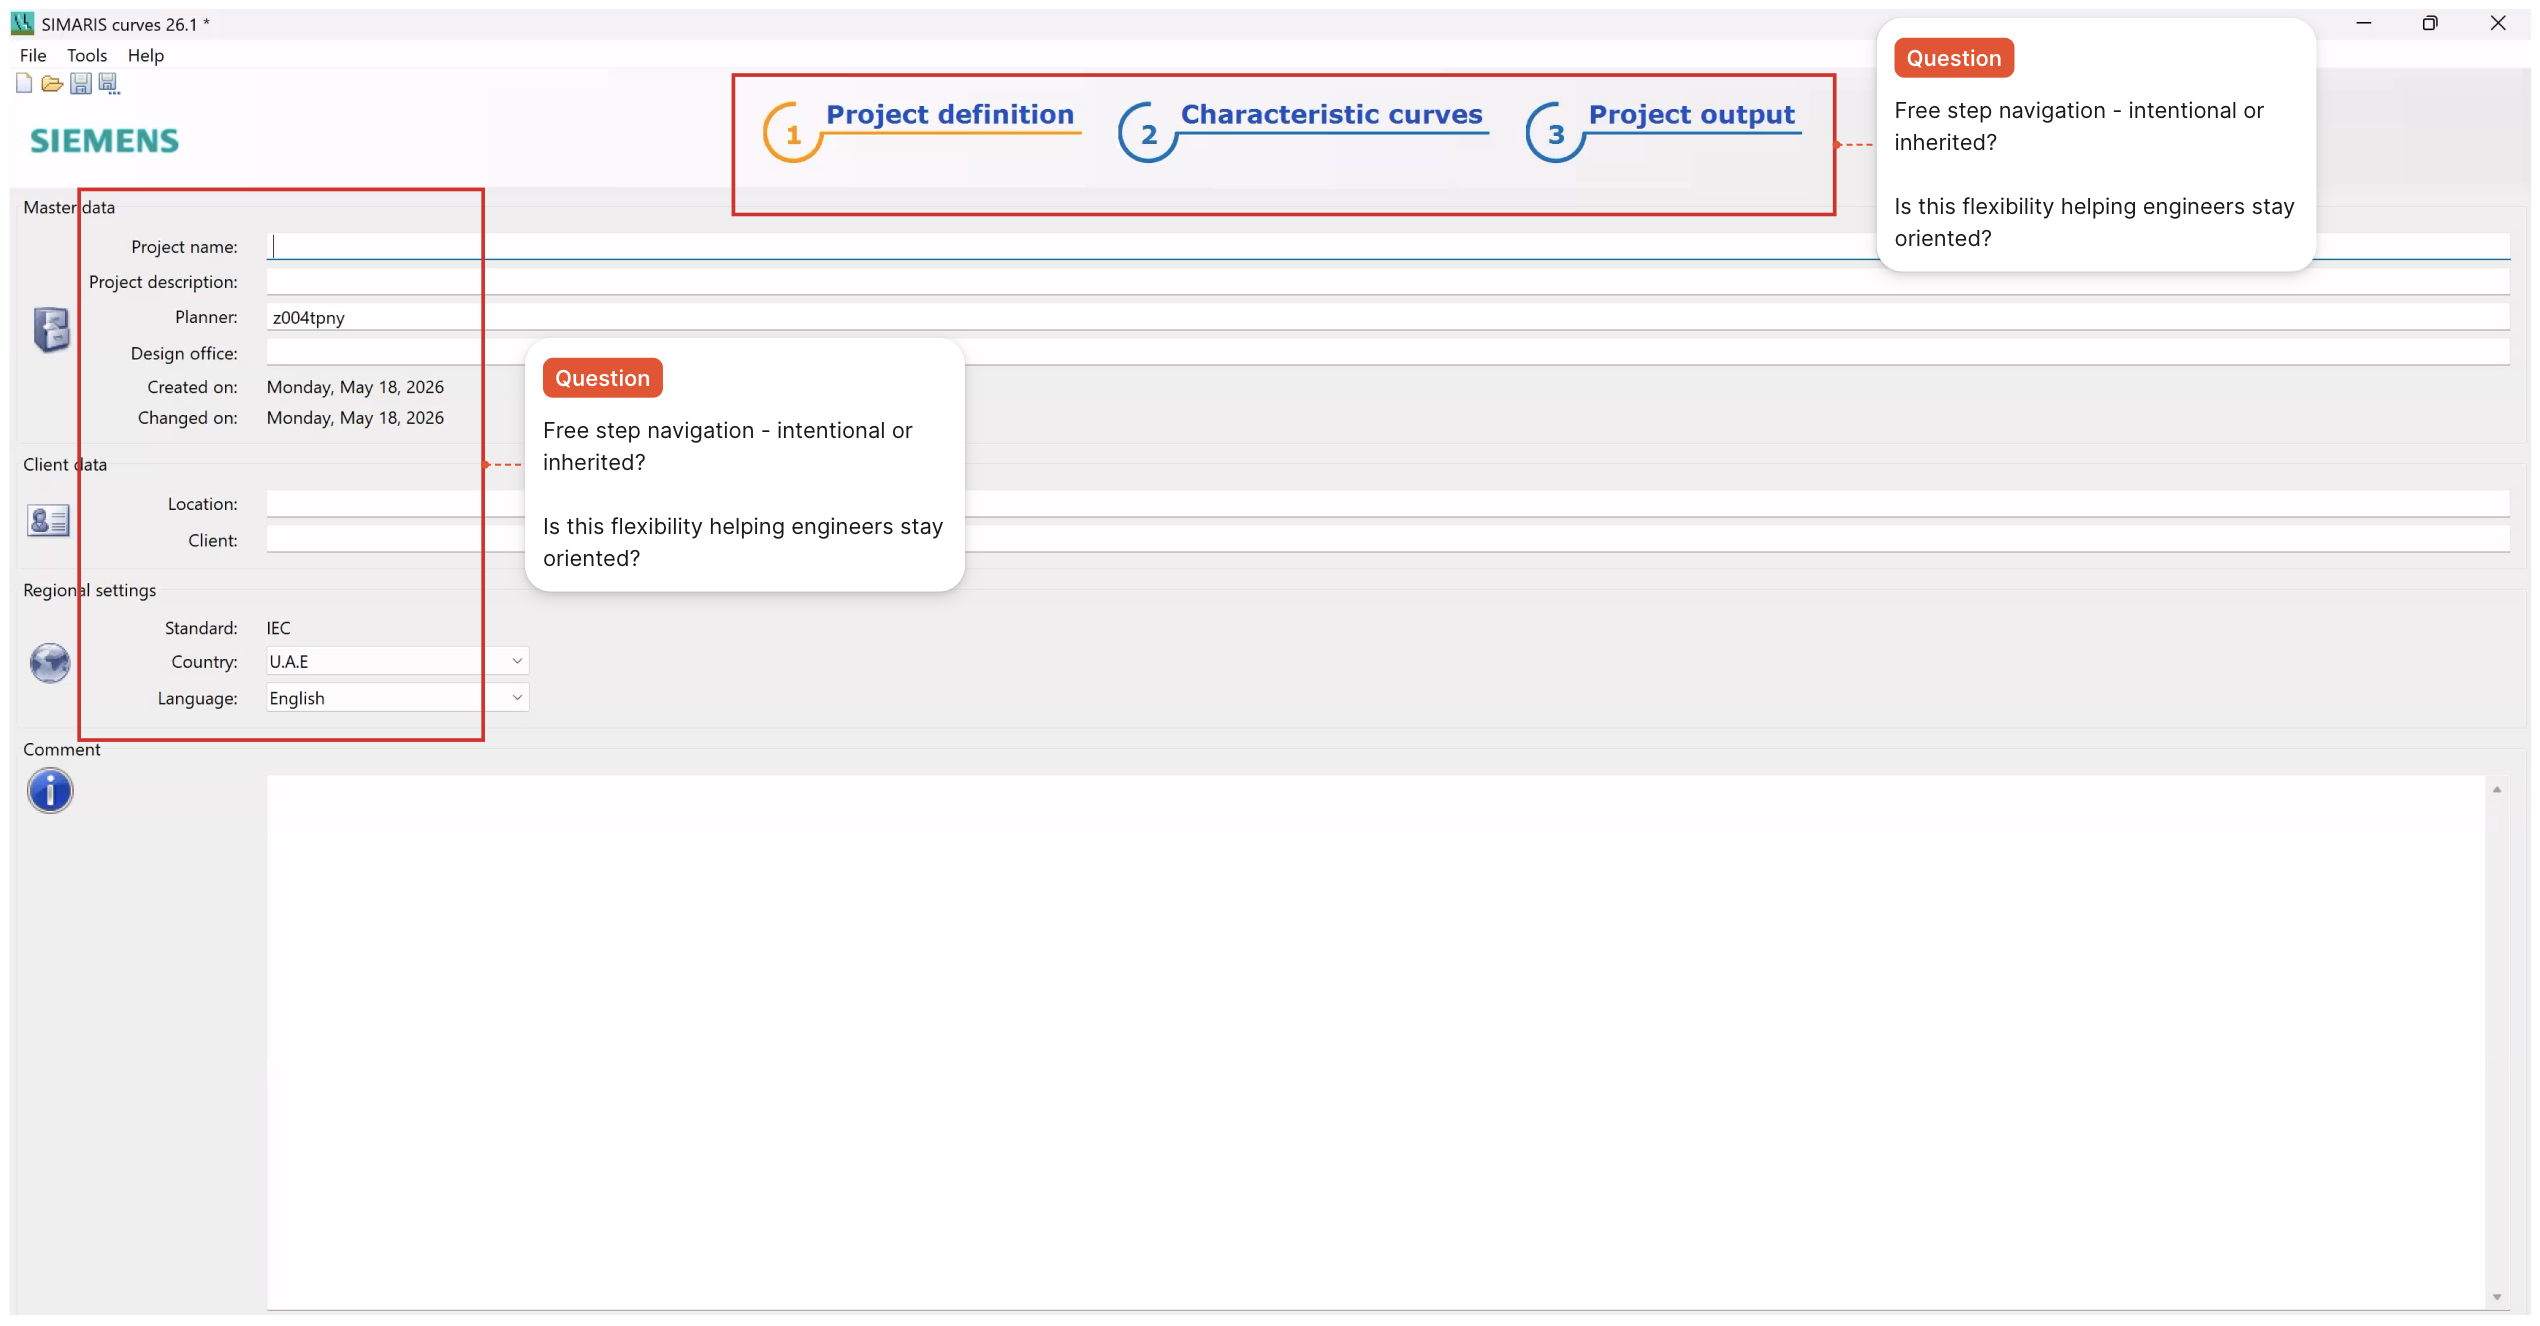The height and width of the screenshot is (1326, 2540).
Task: Click the "Comment" section heading
Action: click(62, 749)
